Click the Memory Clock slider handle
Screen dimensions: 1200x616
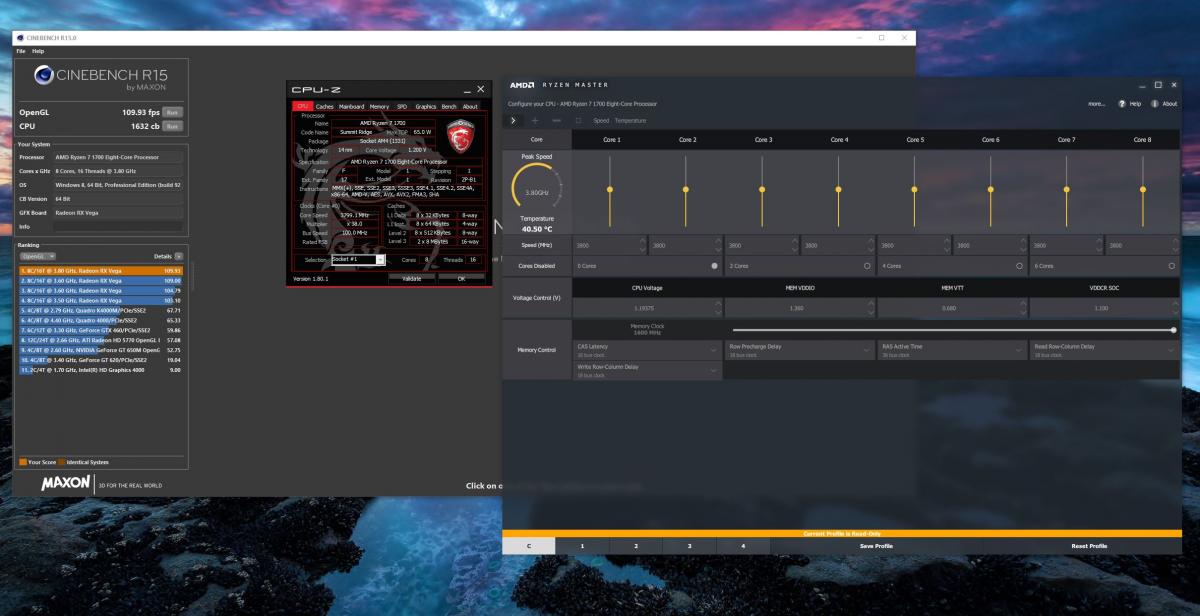click(x=1174, y=329)
